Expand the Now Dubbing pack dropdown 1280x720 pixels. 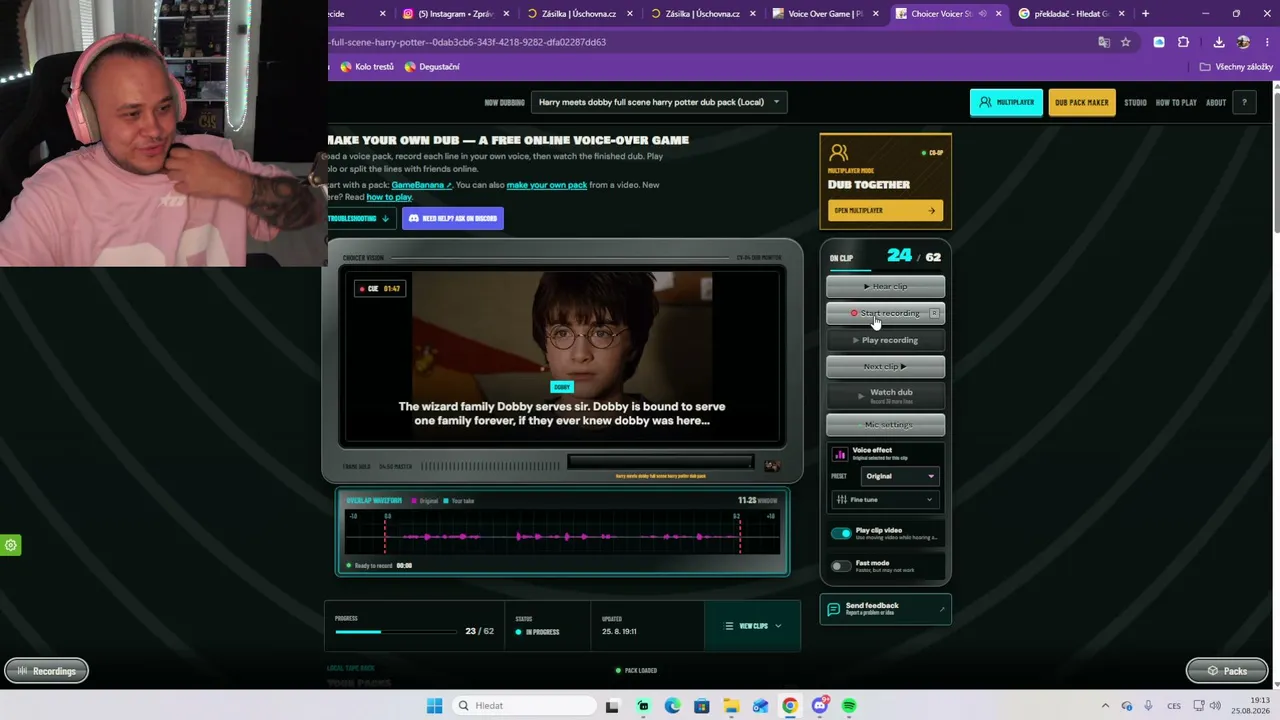pos(659,102)
